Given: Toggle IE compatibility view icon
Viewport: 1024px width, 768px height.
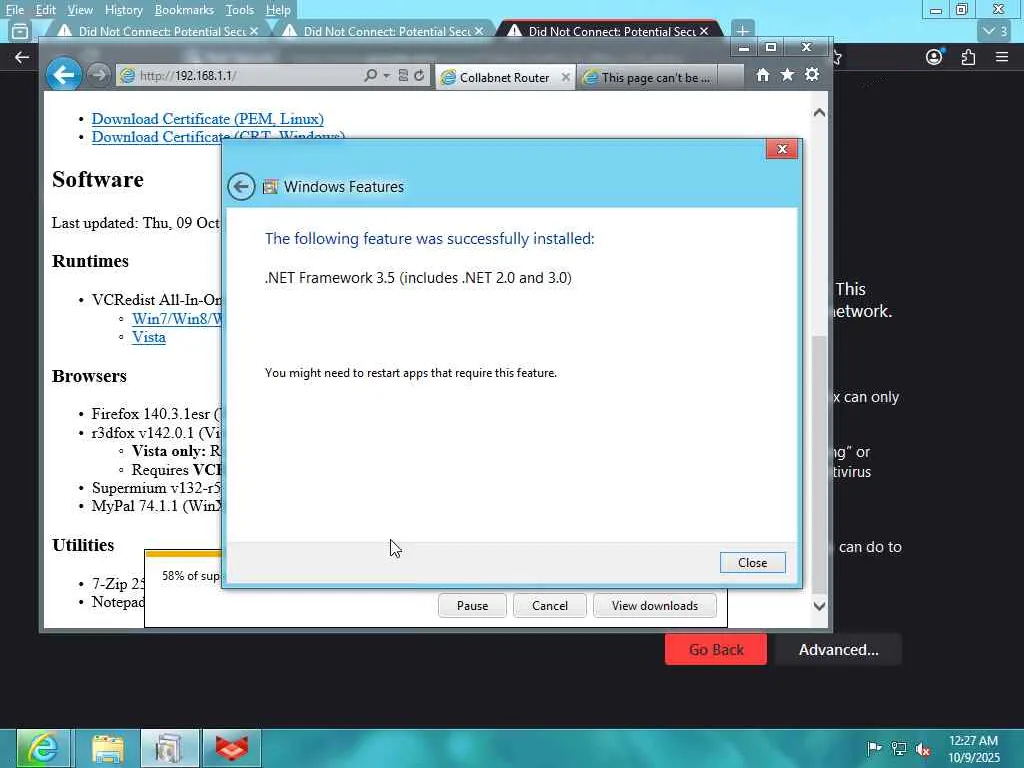Looking at the screenshot, I should [x=403, y=76].
